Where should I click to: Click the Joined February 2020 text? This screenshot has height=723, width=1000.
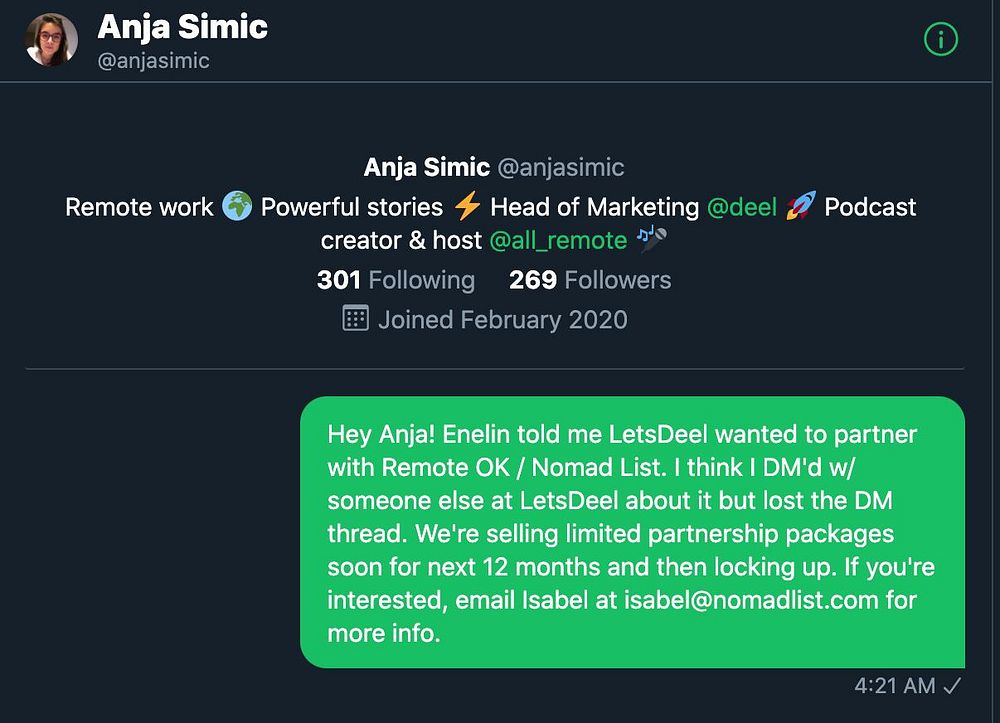click(x=502, y=320)
